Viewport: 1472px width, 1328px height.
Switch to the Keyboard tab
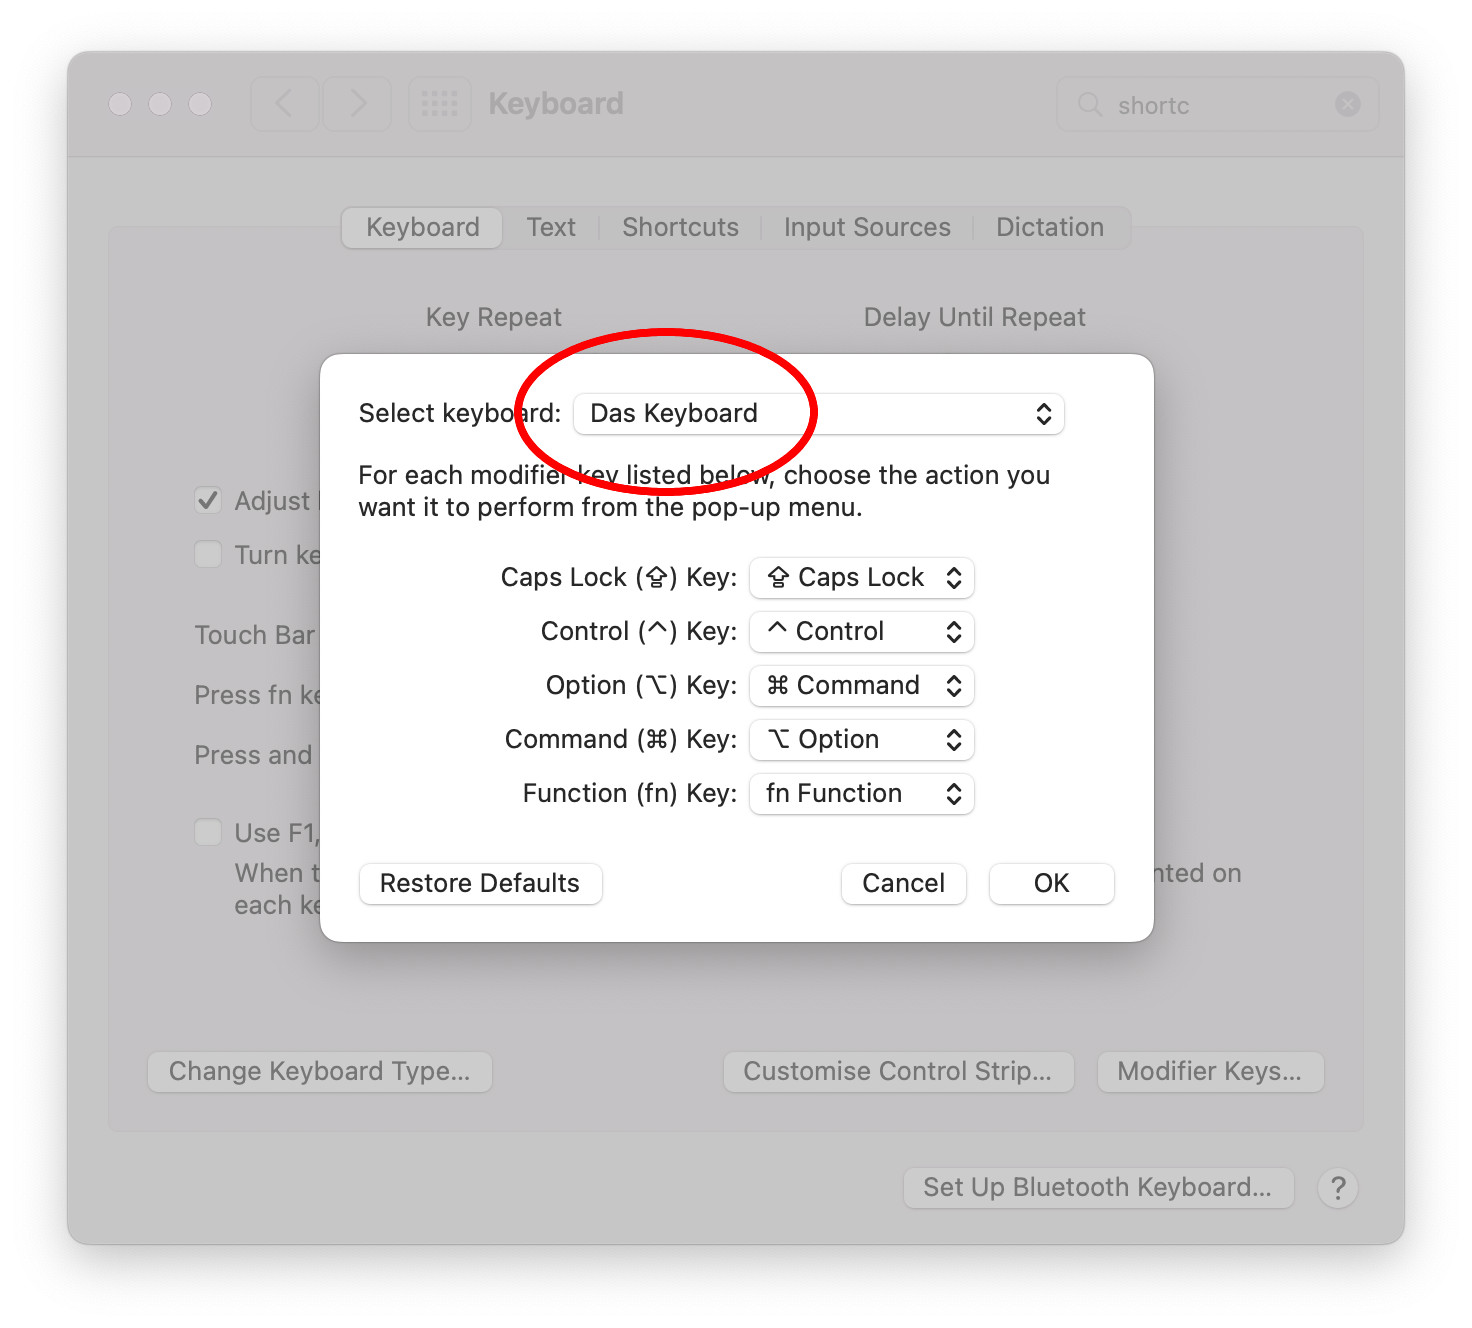(422, 228)
